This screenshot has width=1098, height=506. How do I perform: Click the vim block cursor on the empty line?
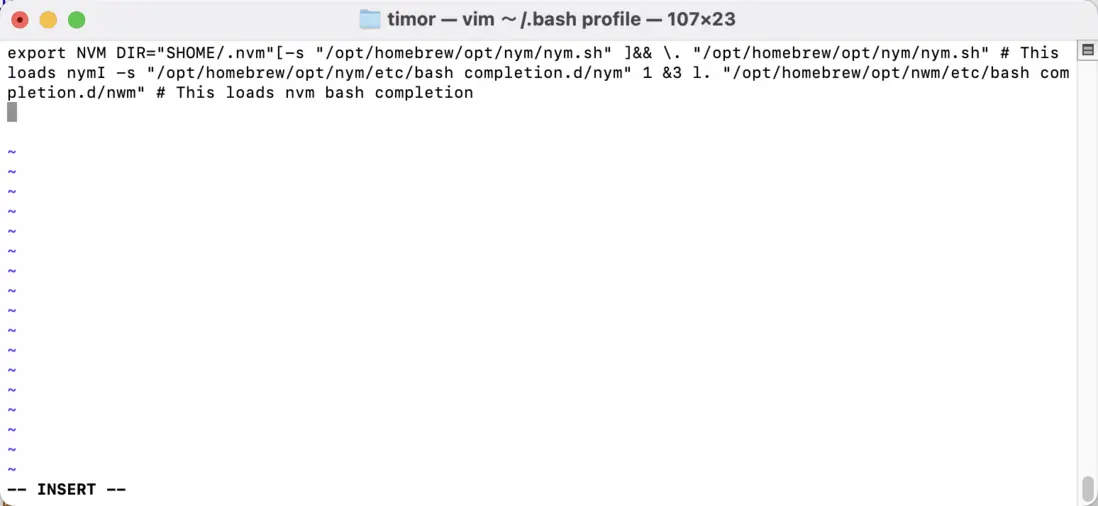pos(12,112)
